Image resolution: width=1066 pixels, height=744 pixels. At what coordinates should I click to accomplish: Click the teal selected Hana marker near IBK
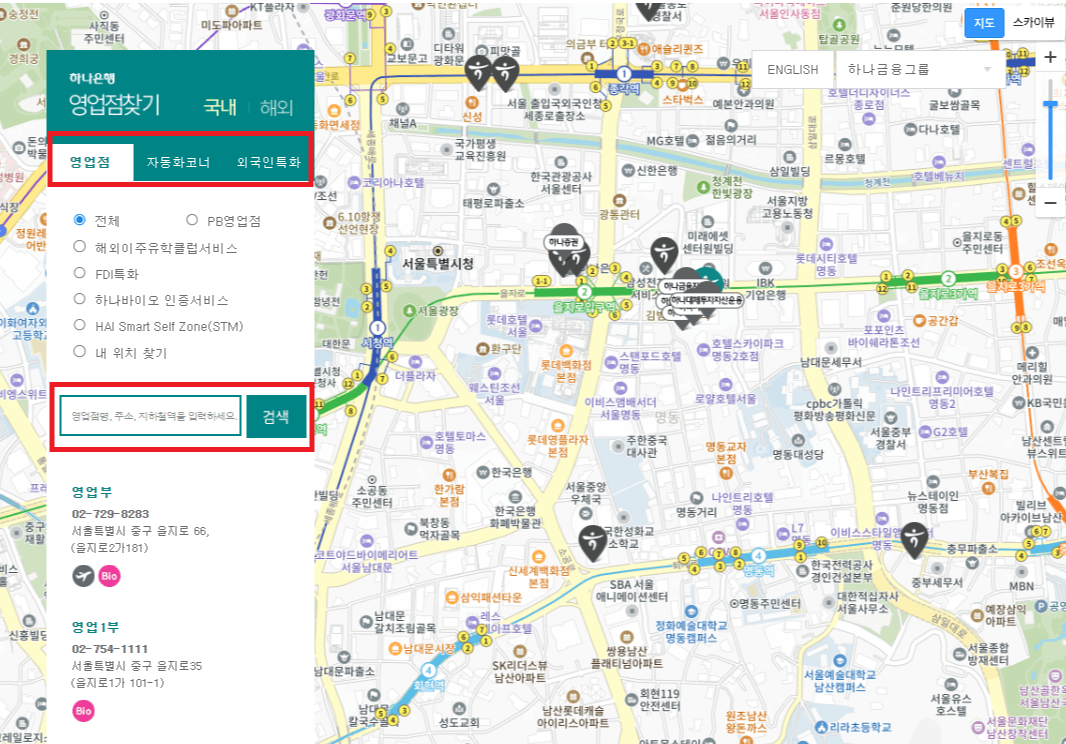[710, 277]
